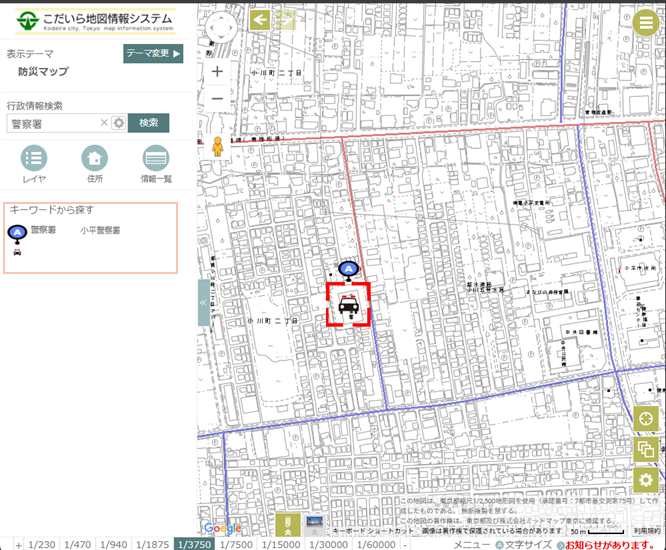
Task: Click the greyed forward arrow button
Action: coord(285,20)
